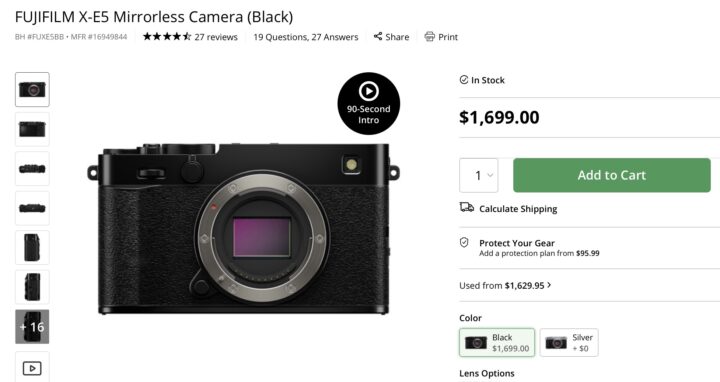Image resolution: width=720 pixels, height=382 pixels.
Task: Select the top-view camera thumbnail
Action: click(32, 169)
